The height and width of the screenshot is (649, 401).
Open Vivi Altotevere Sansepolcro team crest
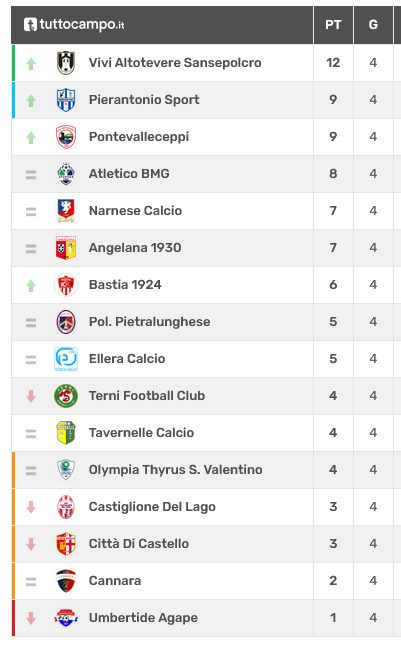coord(66,62)
